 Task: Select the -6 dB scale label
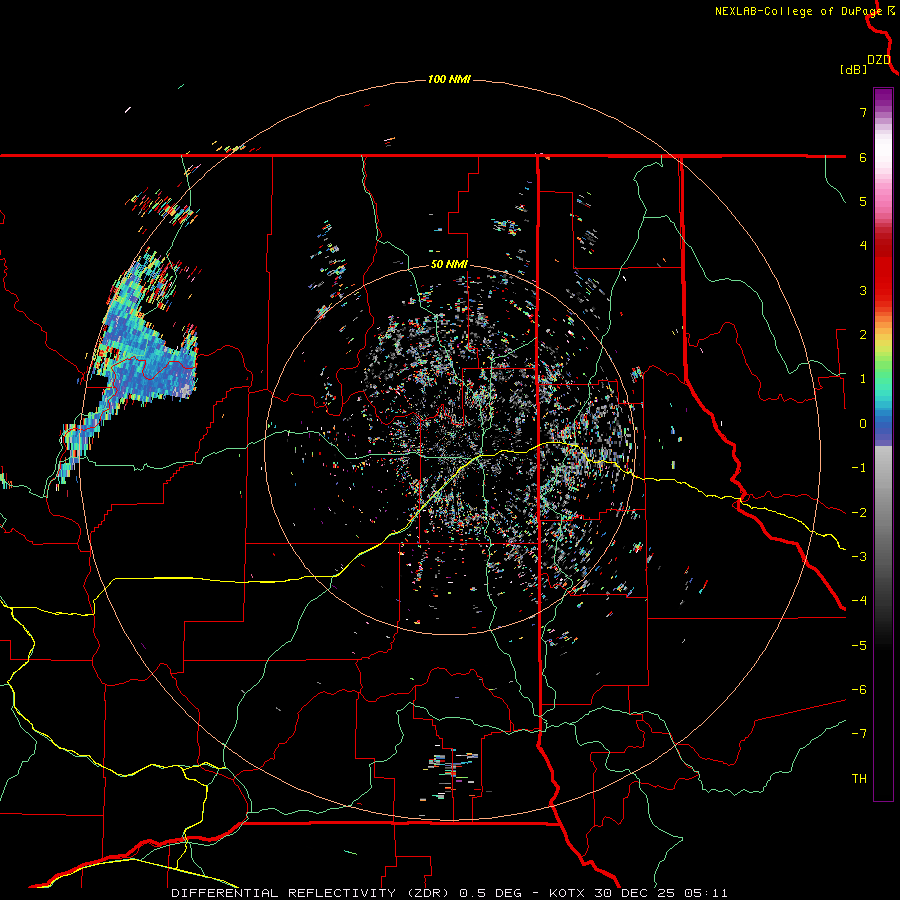point(859,690)
